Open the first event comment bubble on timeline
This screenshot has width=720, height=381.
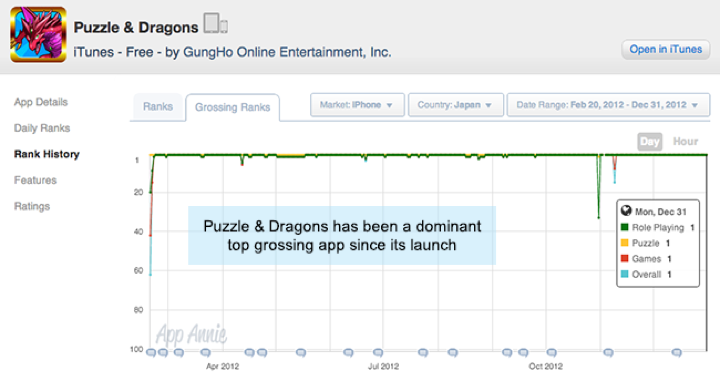151,353
